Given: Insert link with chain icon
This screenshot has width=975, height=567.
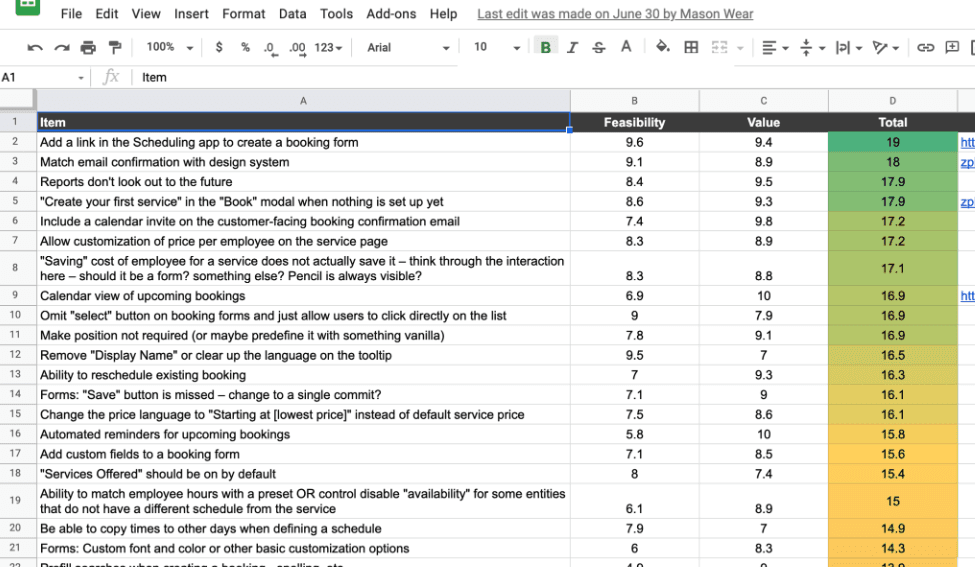Looking at the screenshot, I should click(925, 47).
